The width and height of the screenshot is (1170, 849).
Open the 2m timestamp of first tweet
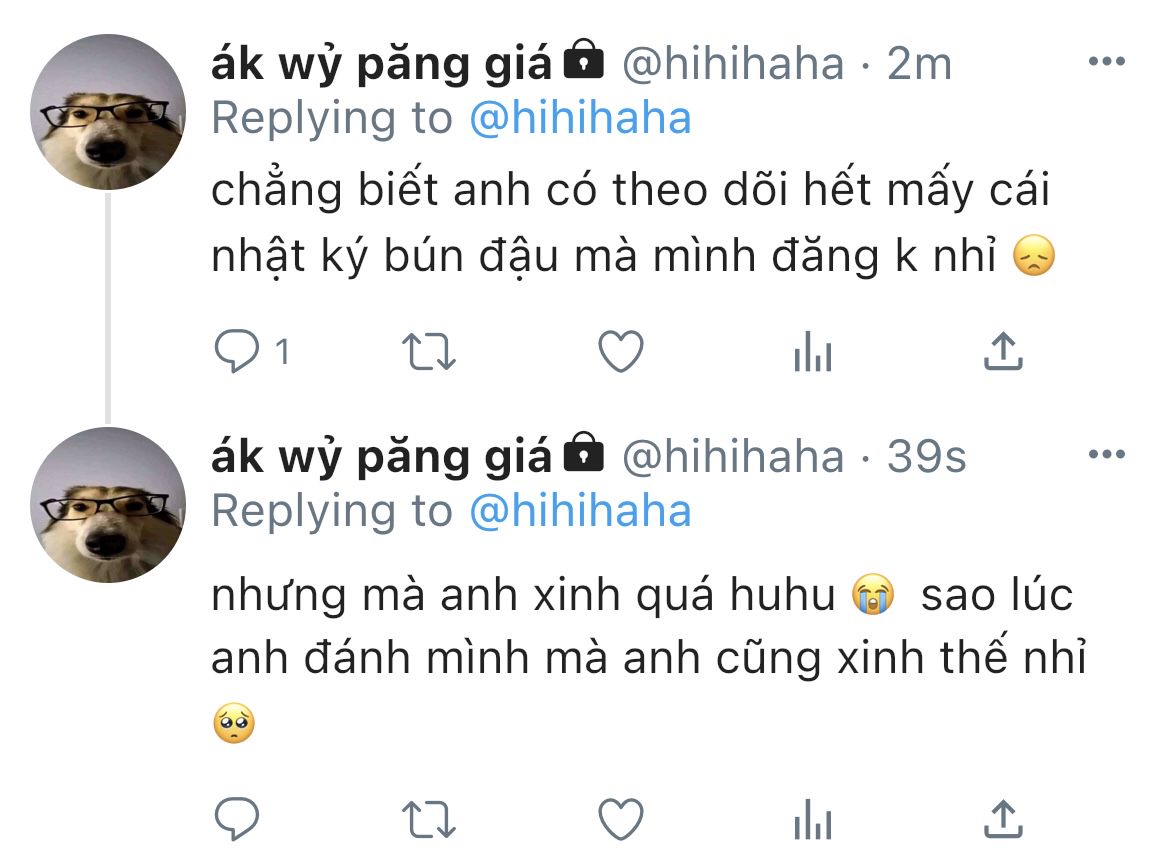[x=919, y=64]
